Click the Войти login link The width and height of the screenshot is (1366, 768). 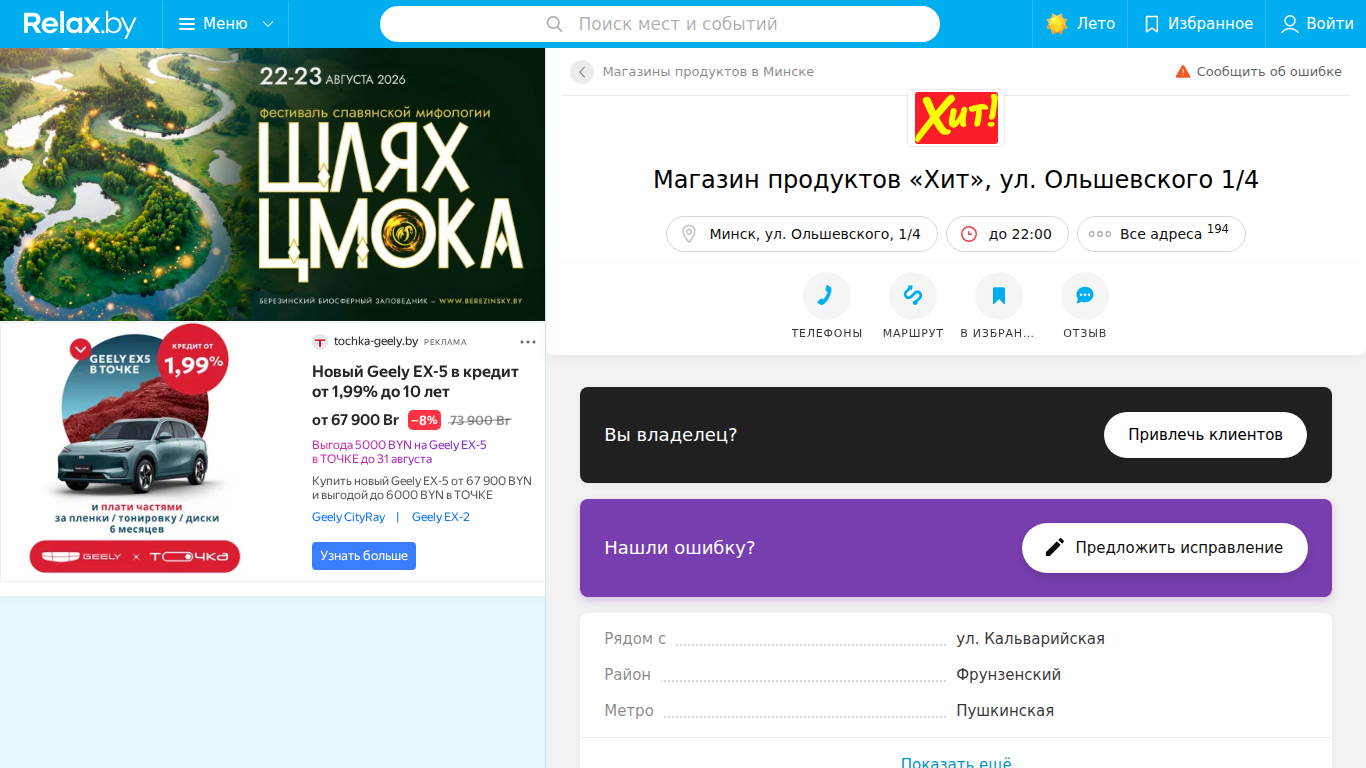coord(1317,24)
